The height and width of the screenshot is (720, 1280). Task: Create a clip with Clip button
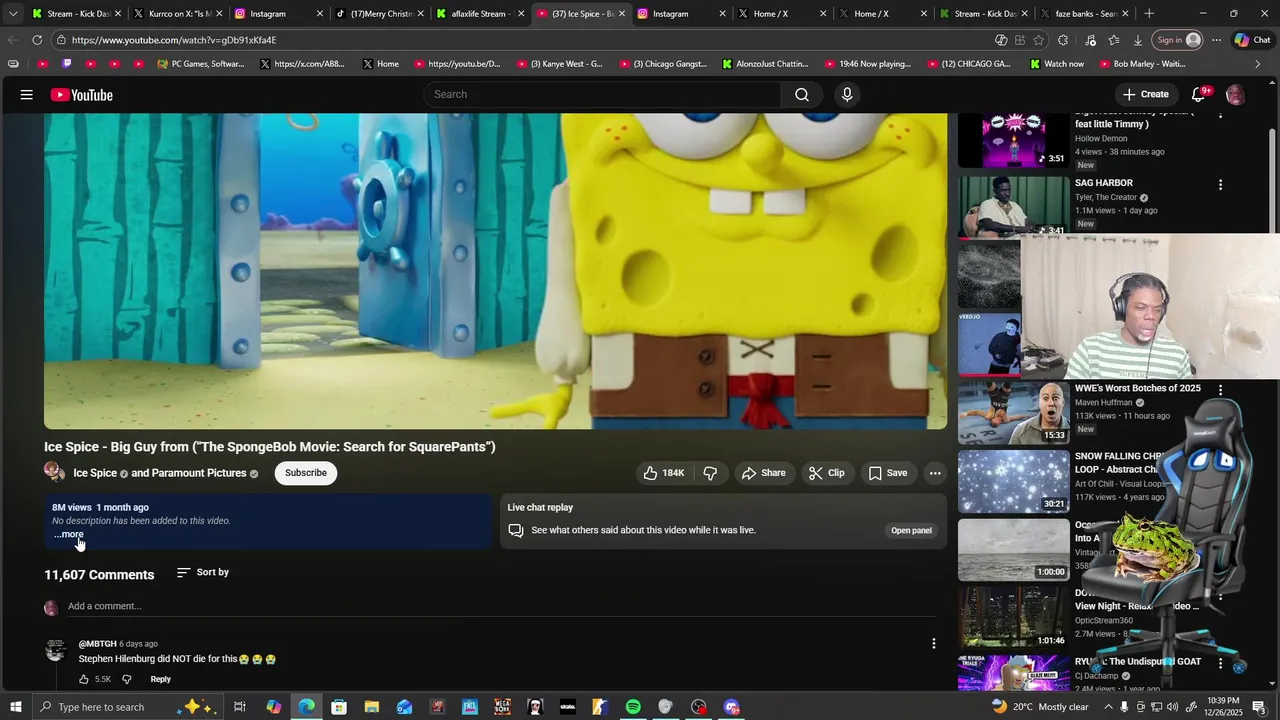tap(826, 473)
